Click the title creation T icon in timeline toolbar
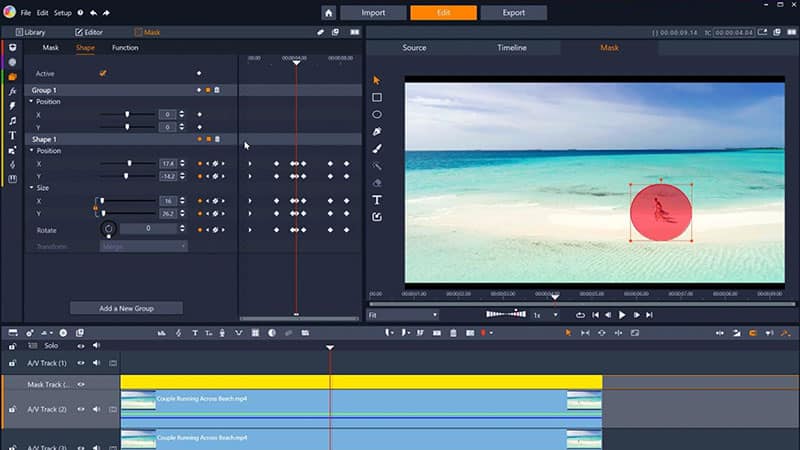The width and height of the screenshot is (800, 450). pos(195,333)
